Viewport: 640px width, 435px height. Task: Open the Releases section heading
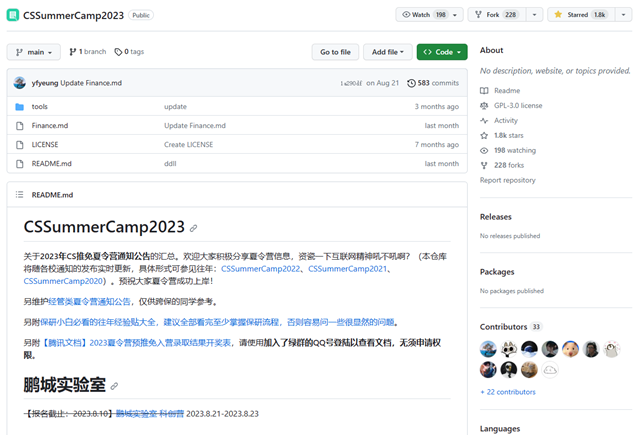(x=496, y=217)
